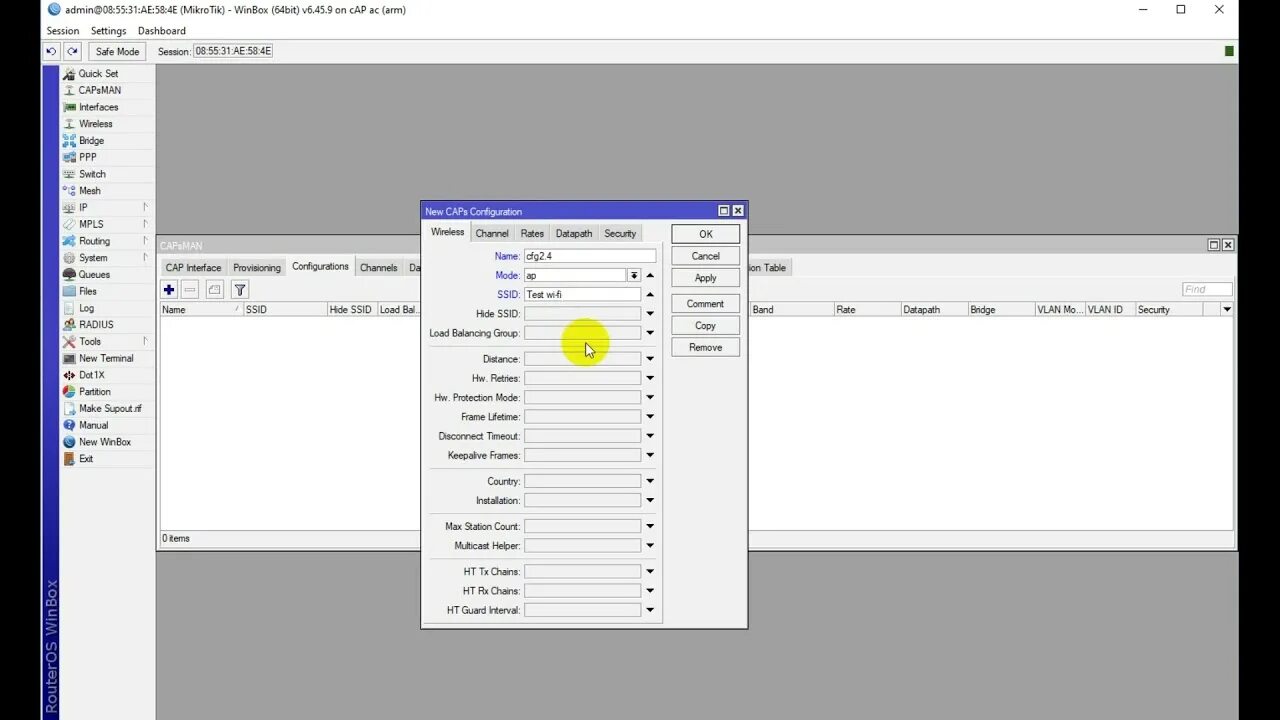Open Dot1X from sidebar

point(91,375)
